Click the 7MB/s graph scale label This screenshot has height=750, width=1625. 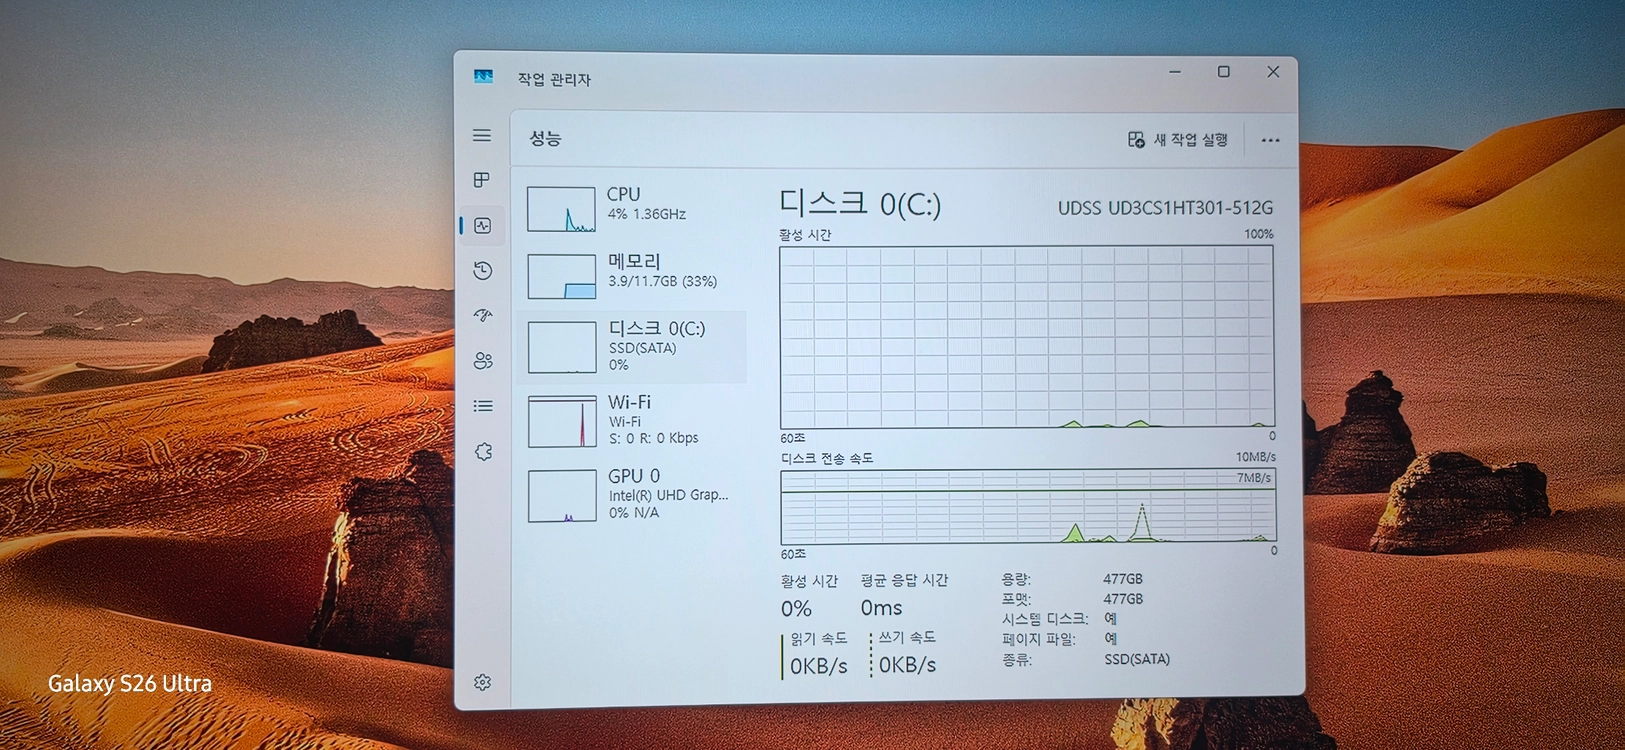coord(1254,478)
